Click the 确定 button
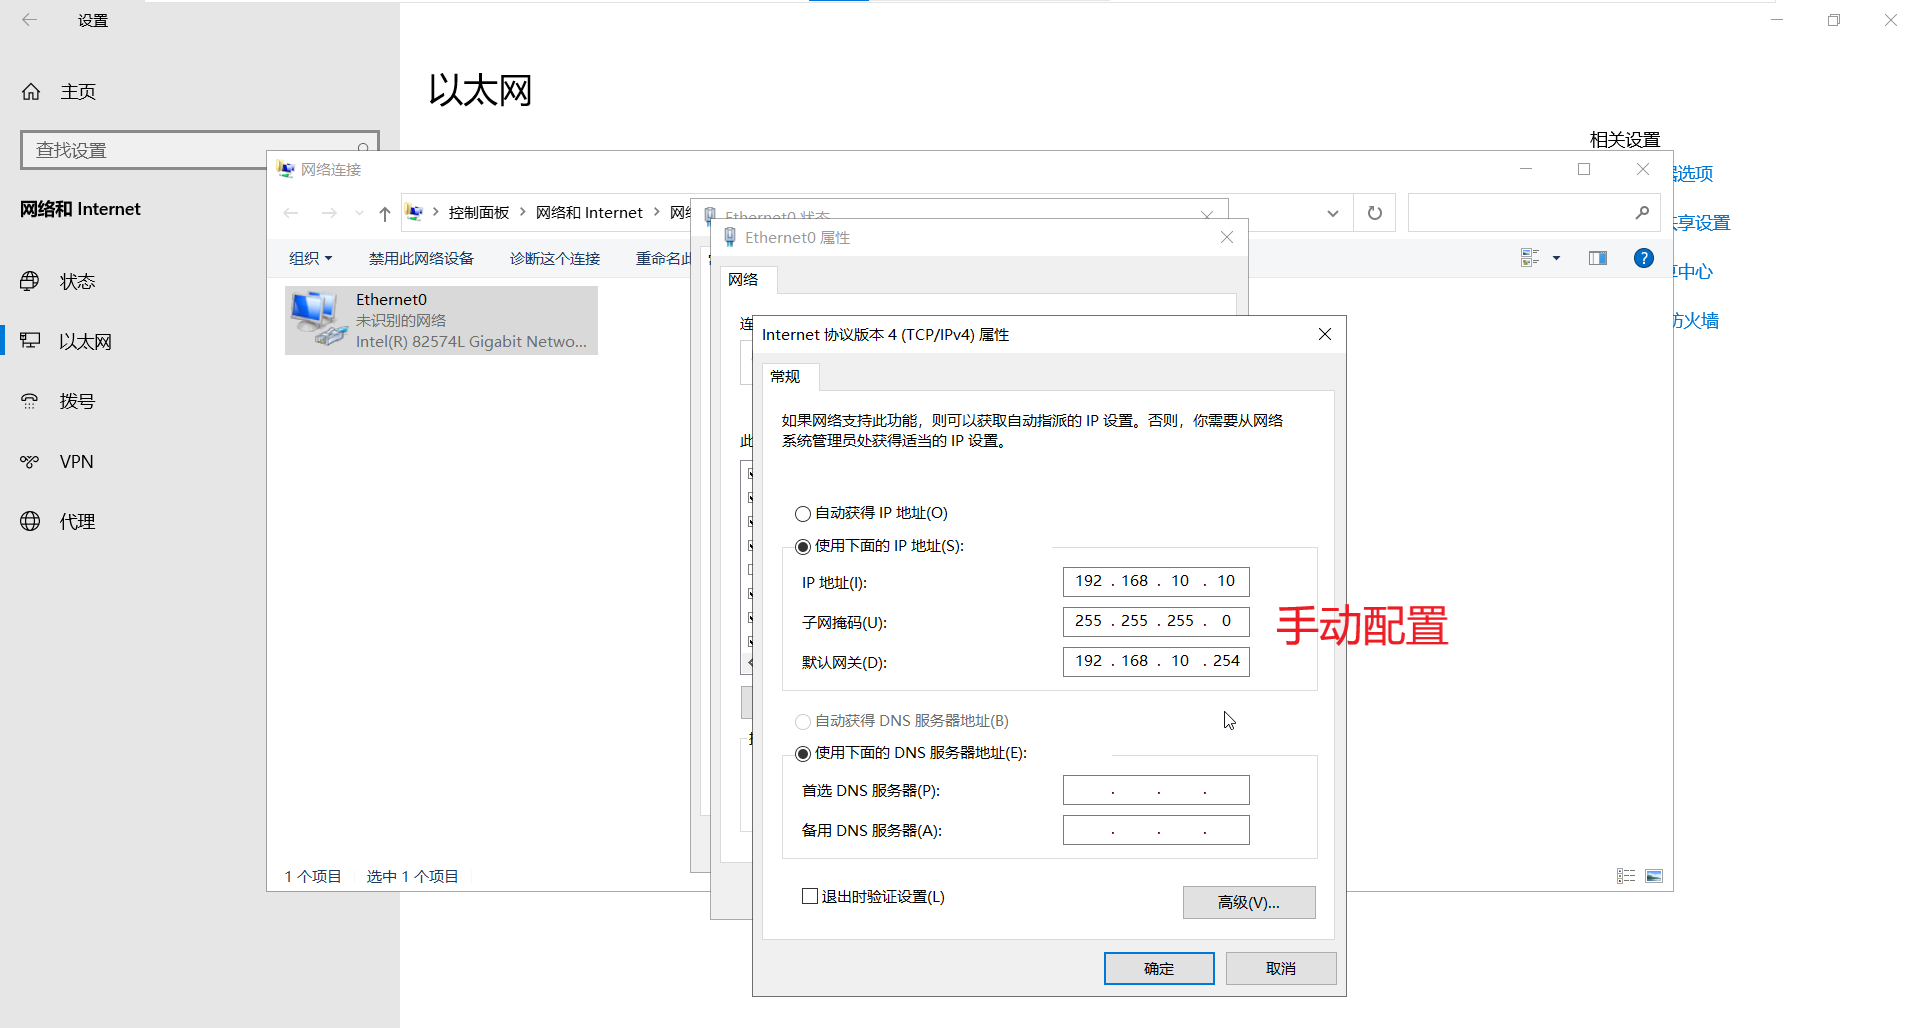The image size is (1920, 1028). [x=1158, y=968]
